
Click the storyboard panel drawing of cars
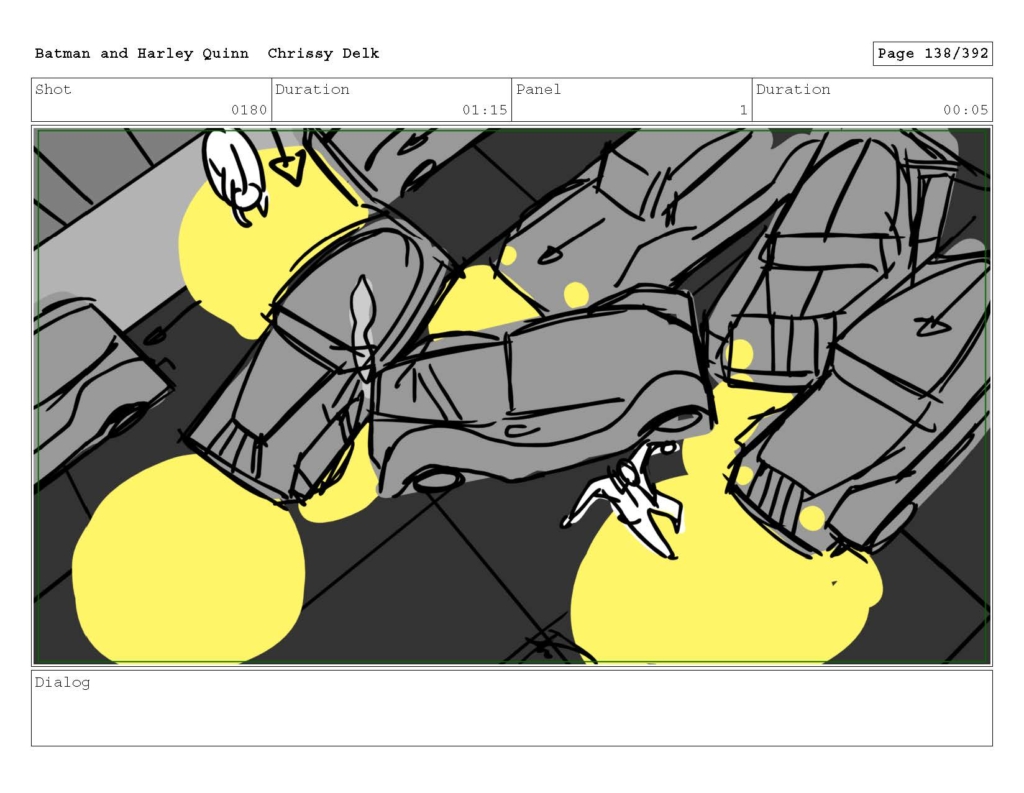pos(512,396)
